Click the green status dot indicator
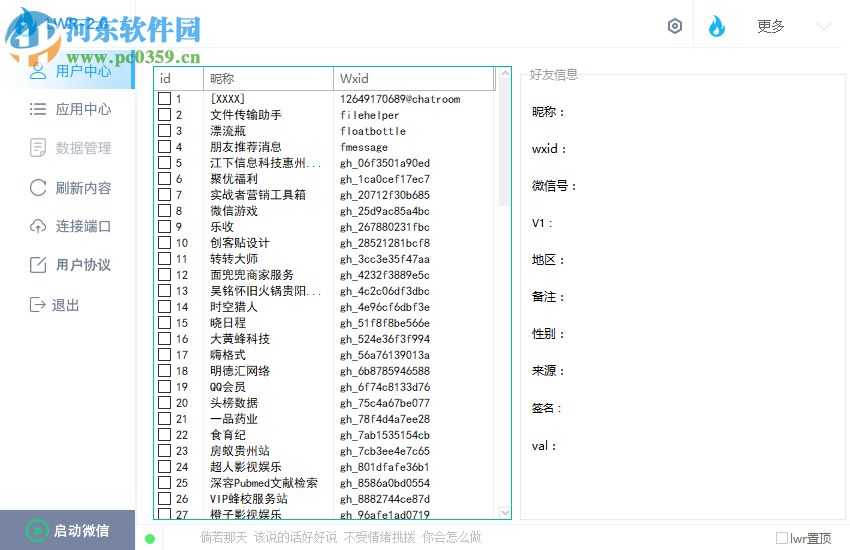 click(150, 539)
